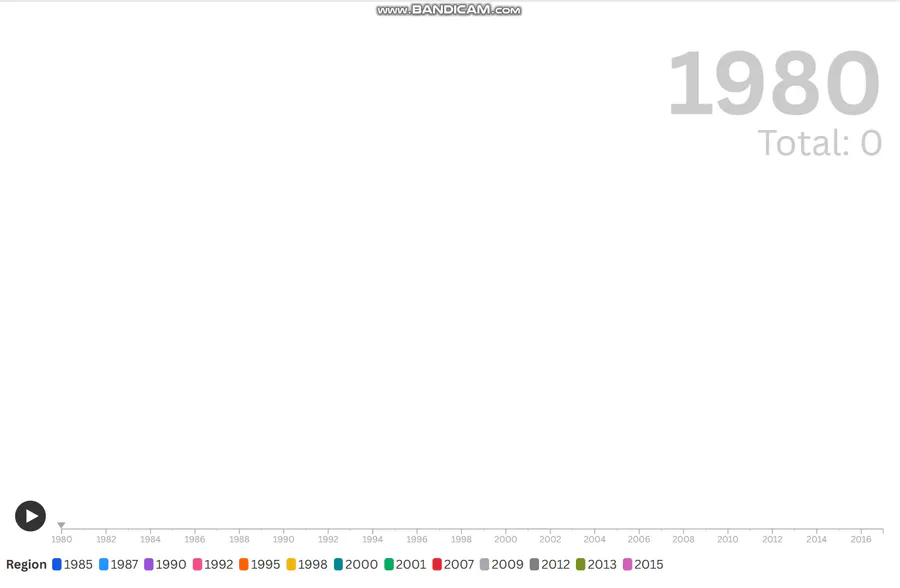900x588 pixels.
Task: Jump to 2004 on the timeline
Action: point(595,539)
